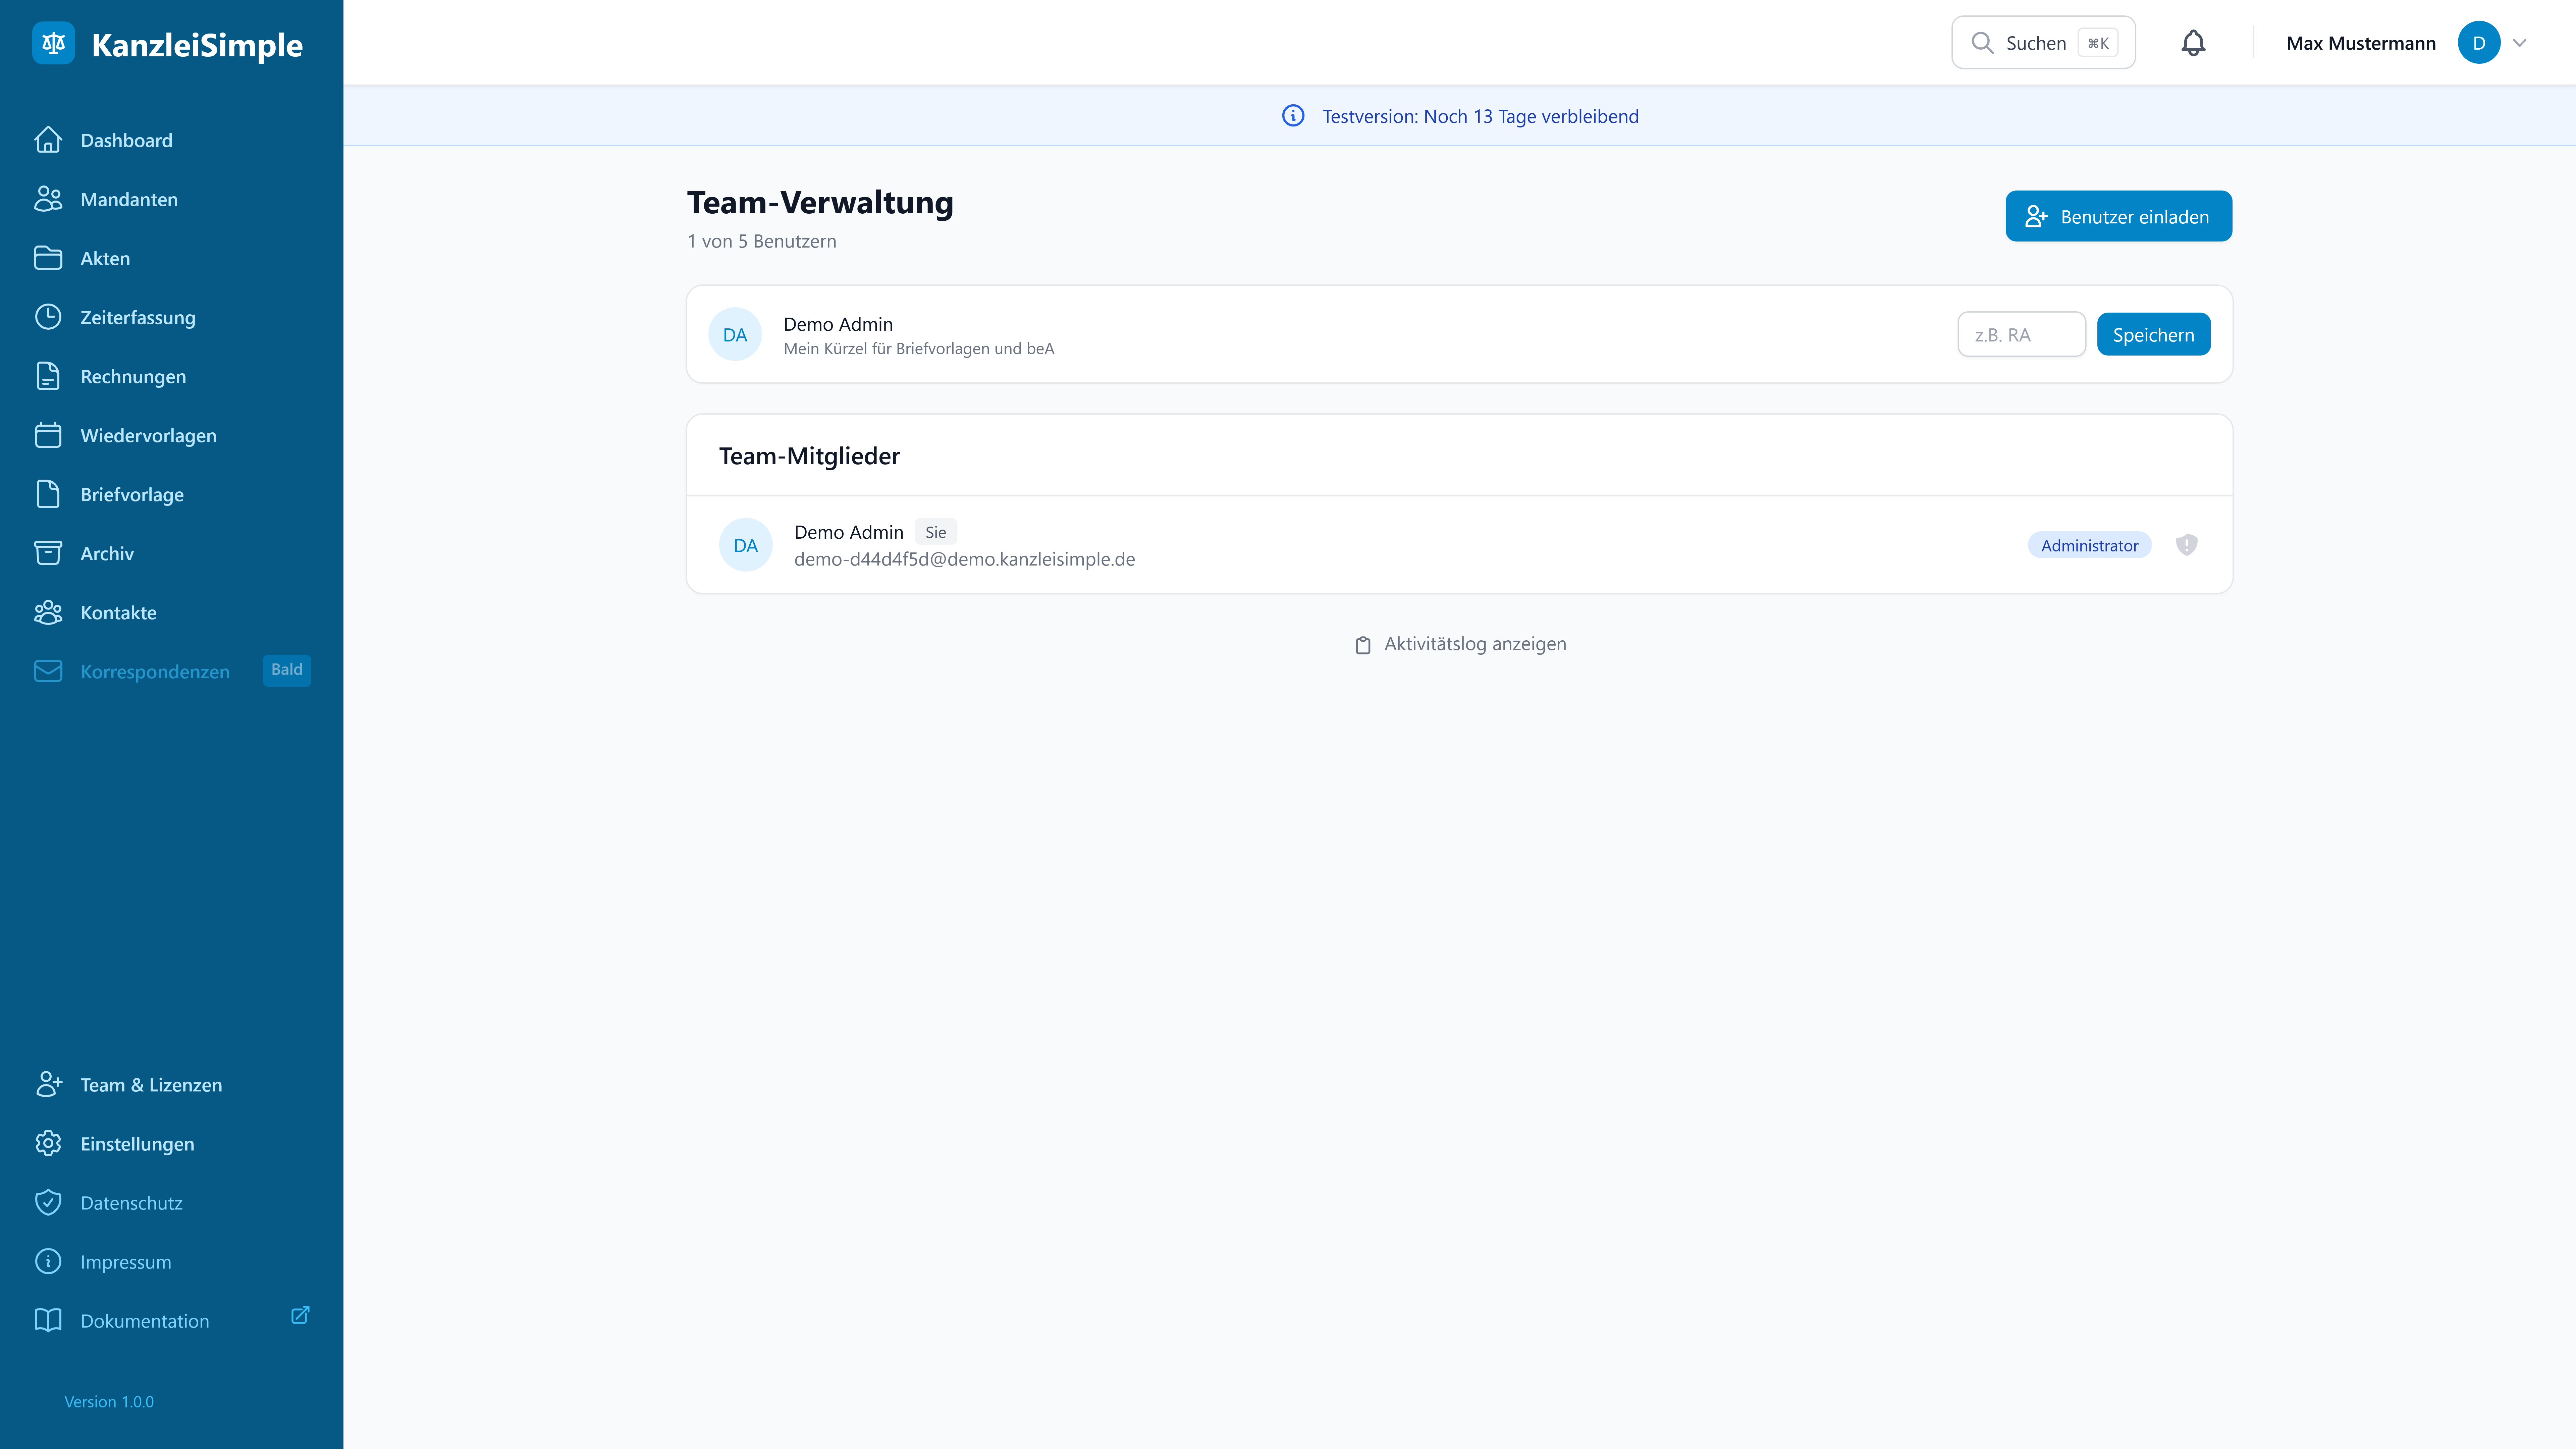
Task: Open Rechnungen from the sidebar
Action: pos(133,376)
